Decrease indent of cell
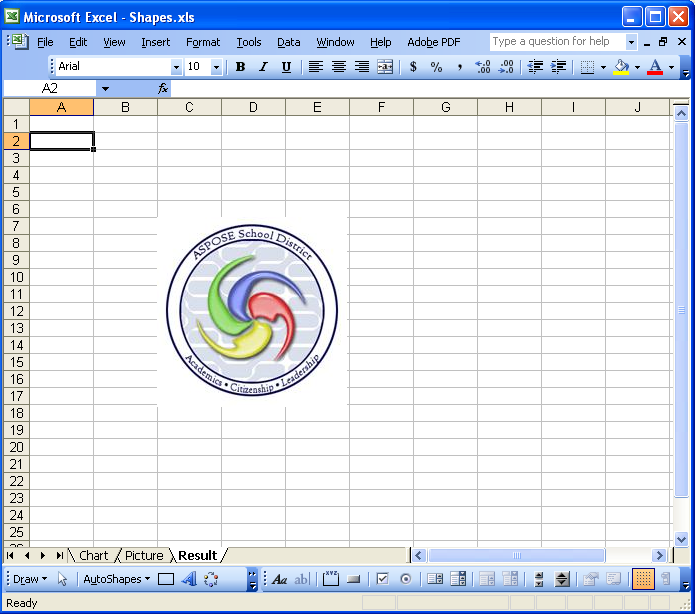695x614 pixels. (535, 67)
